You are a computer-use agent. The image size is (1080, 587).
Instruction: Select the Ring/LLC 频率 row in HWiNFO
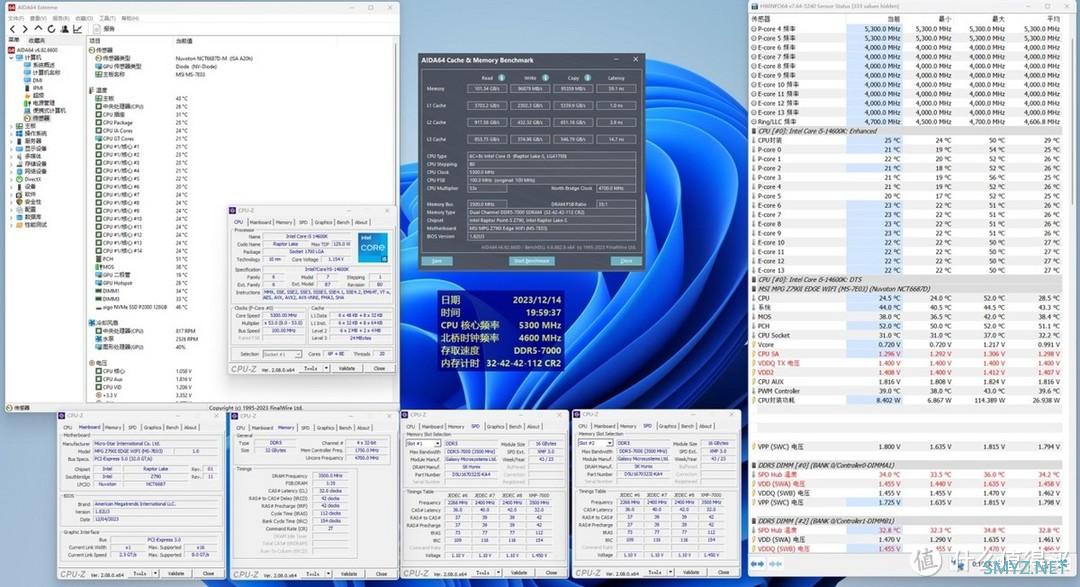pyautogui.click(x=906, y=121)
